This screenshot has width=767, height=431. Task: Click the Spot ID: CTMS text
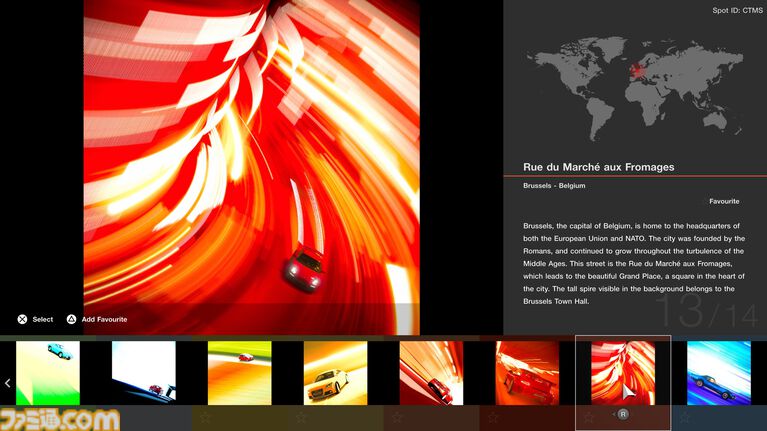coord(737,10)
